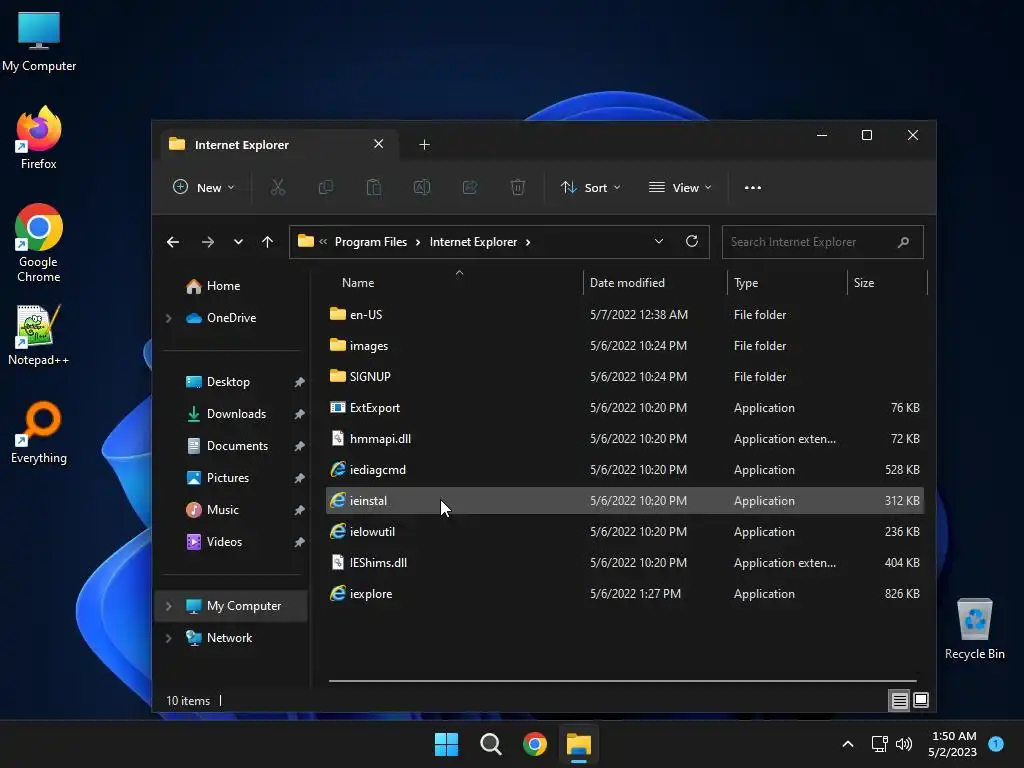The height and width of the screenshot is (768, 1024).
Task: Click Internet Explorer breadcrumb segment
Action: (473, 242)
